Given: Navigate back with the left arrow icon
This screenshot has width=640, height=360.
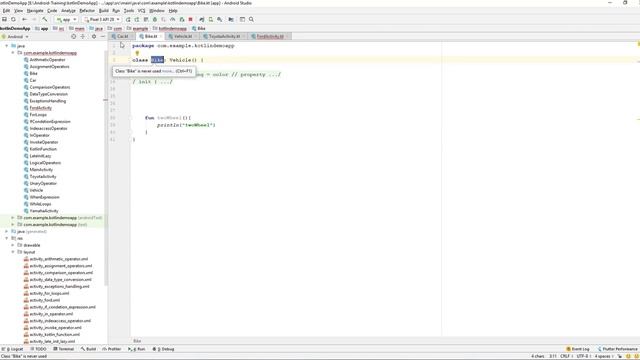Looking at the screenshot, I should (x=24, y=19).
